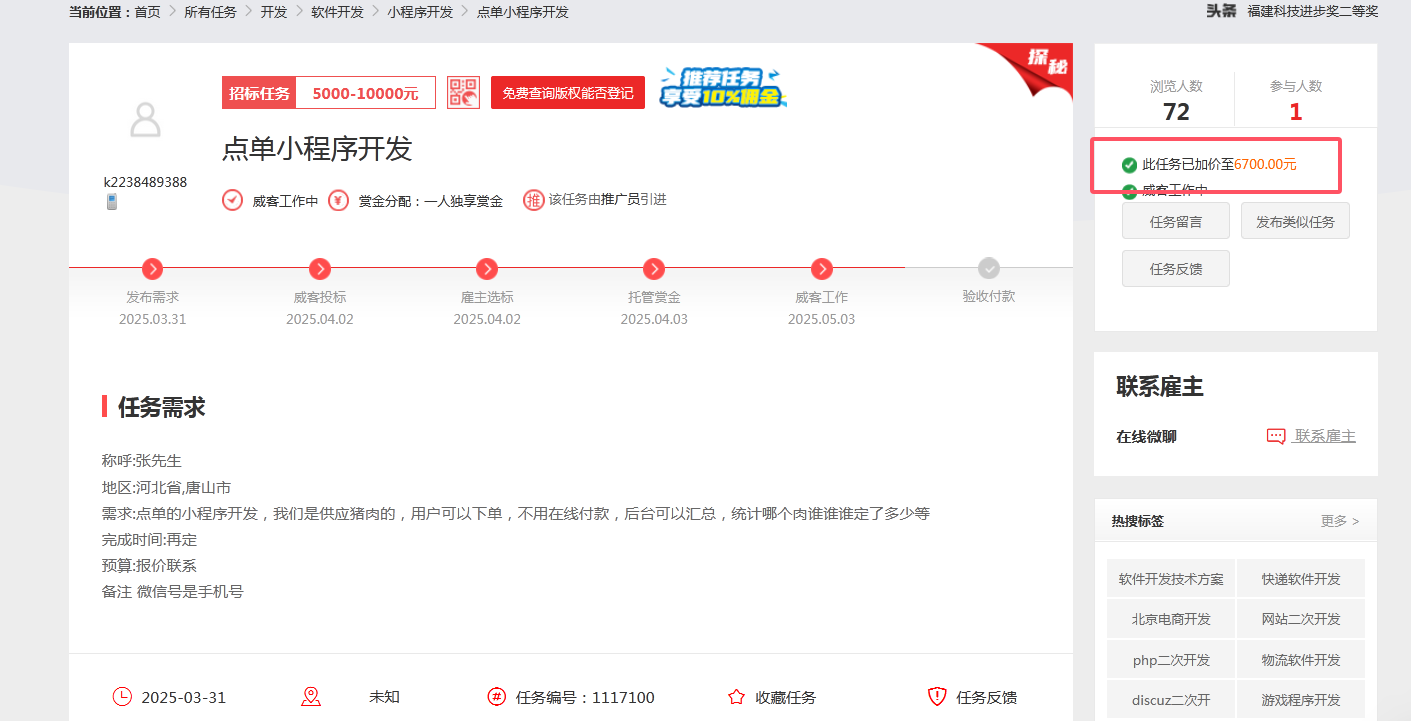Image resolution: width=1411 pixels, height=721 pixels.
Task: Click the location pin icon beside 未知
Action: [x=311, y=696]
